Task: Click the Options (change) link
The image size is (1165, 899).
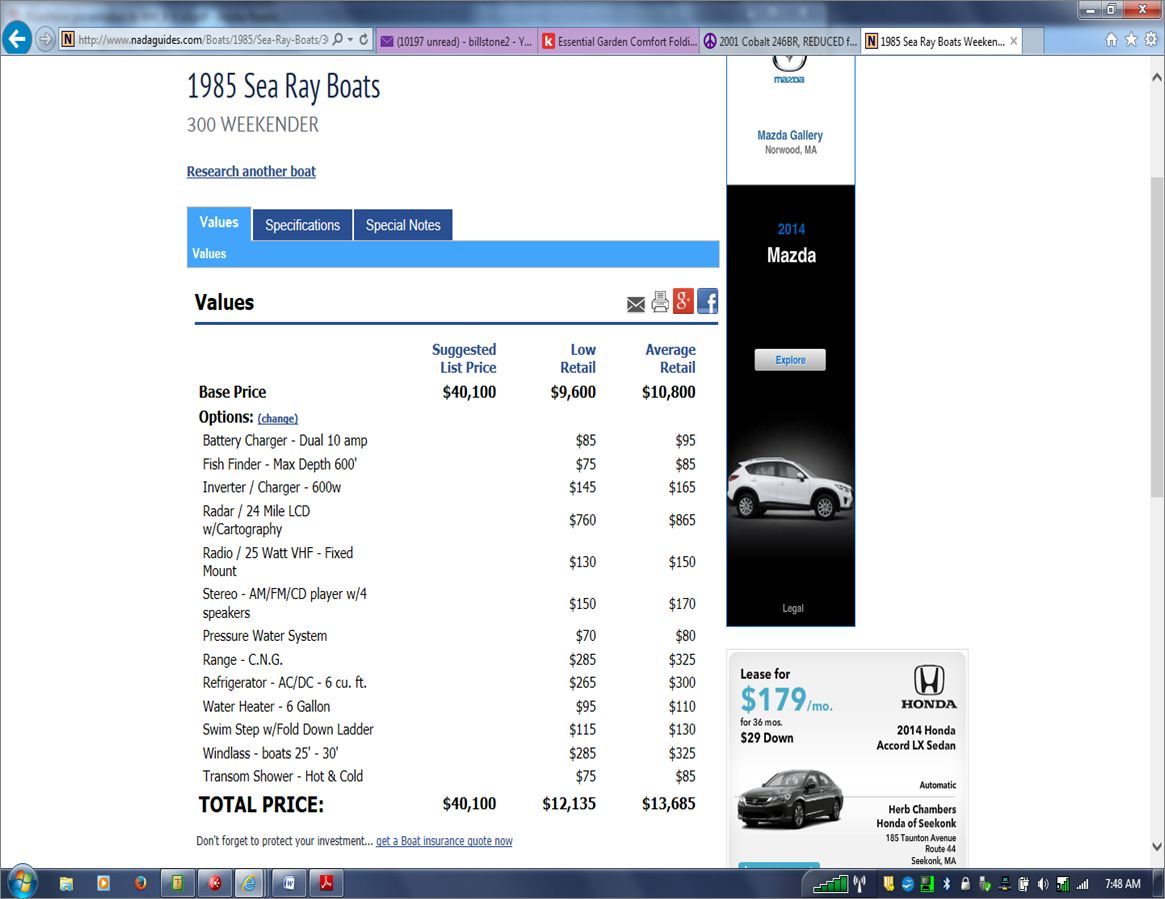Action: coord(278,419)
